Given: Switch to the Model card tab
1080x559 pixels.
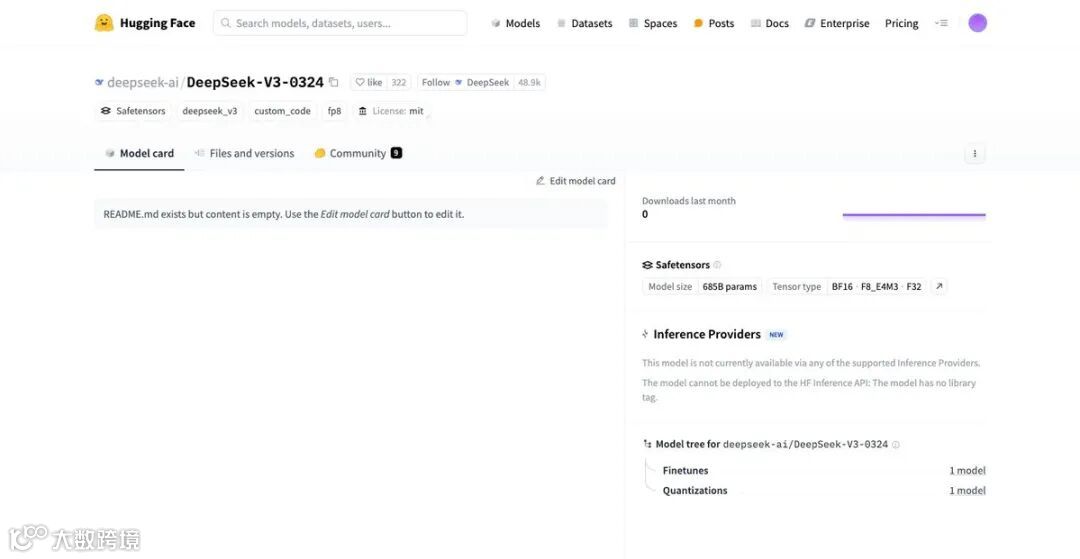Looking at the screenshot, I should tap(139, 154).
